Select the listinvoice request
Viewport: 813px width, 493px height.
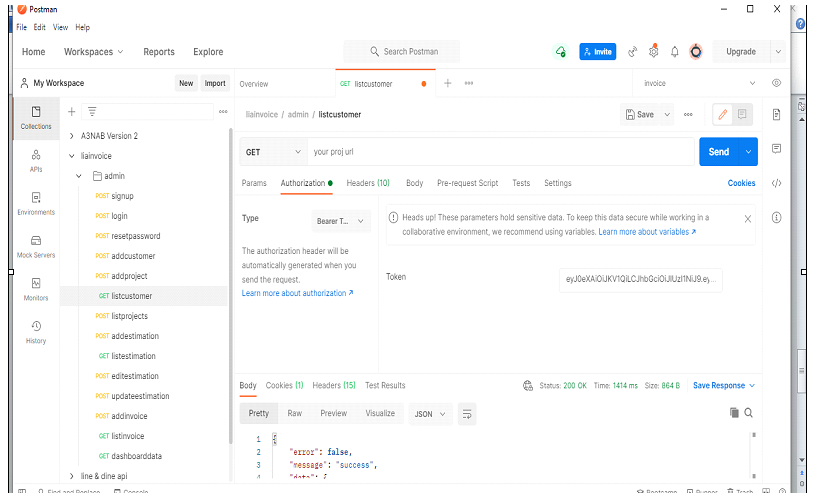128,436
